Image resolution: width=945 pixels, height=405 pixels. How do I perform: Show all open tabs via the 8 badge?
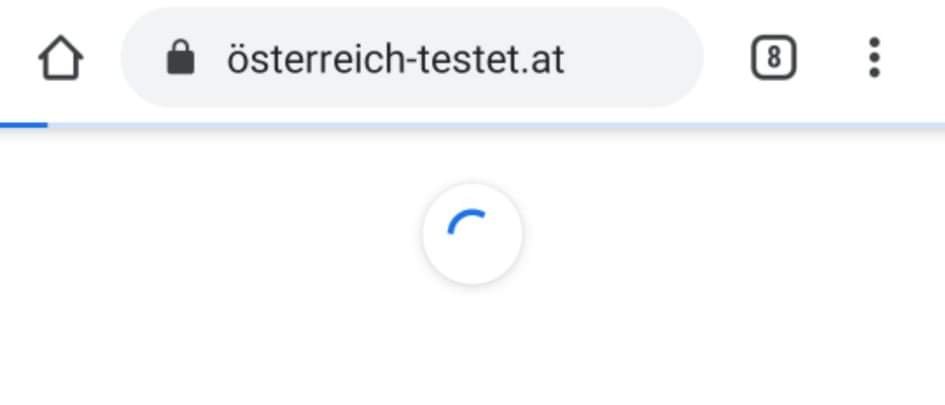[x=774, y=58]
